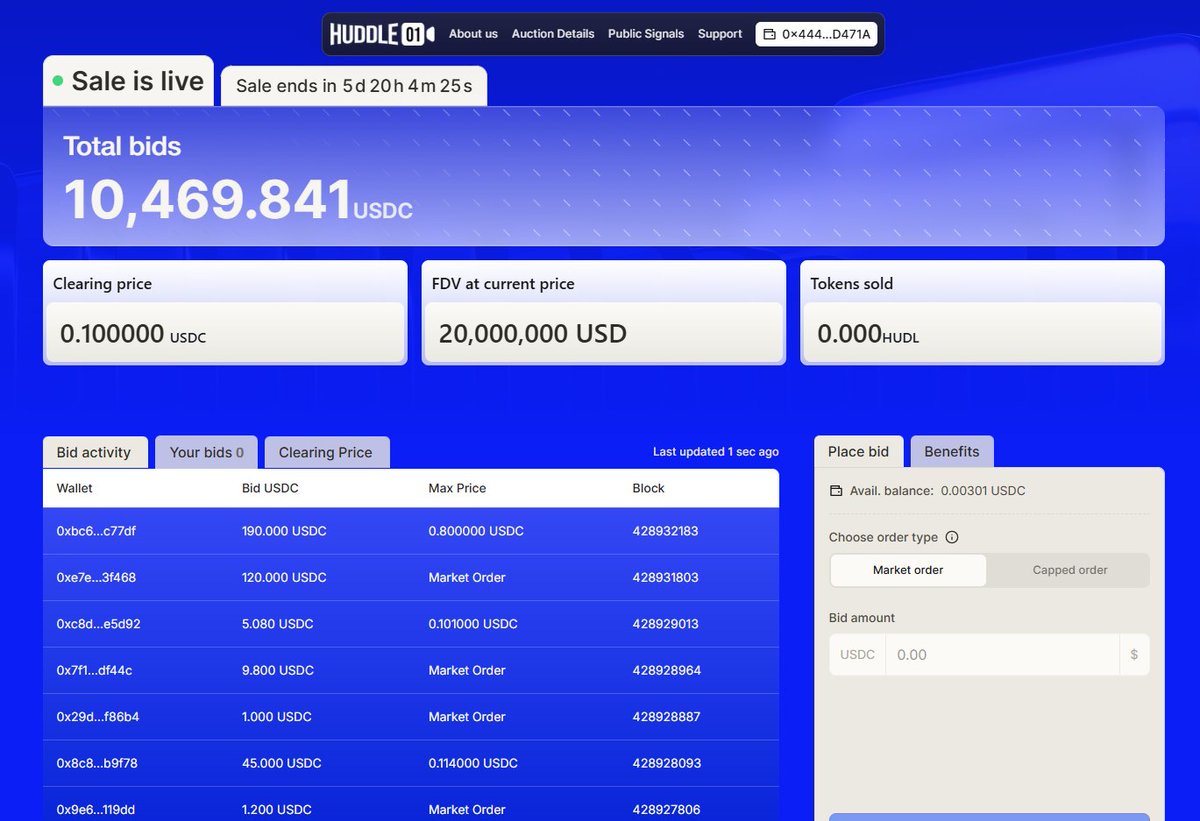Click the order type info icon
Image resolution: width=1200 pixels, height=821 pixels.
pyautogui.click(x=952, y=537)
